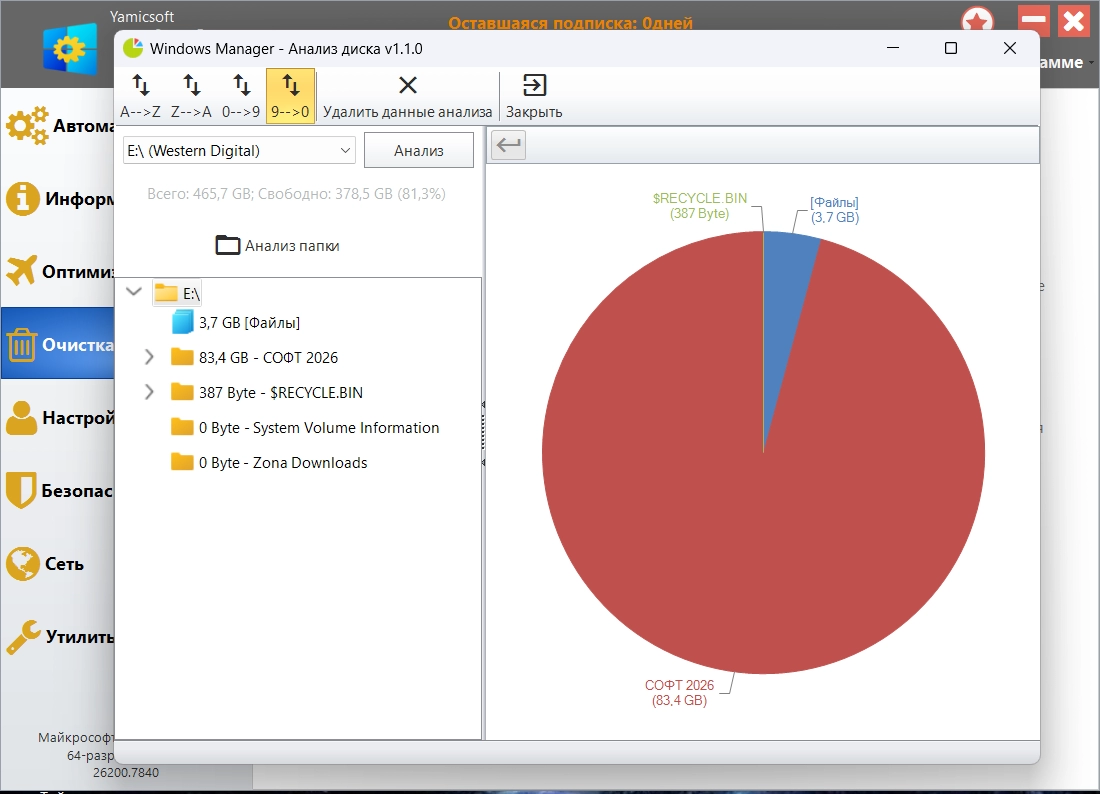The height and width of the screenshot is (794, 1100).
Task: Click 'Закрыть' toolbar button
Action: tap(534, 96)
